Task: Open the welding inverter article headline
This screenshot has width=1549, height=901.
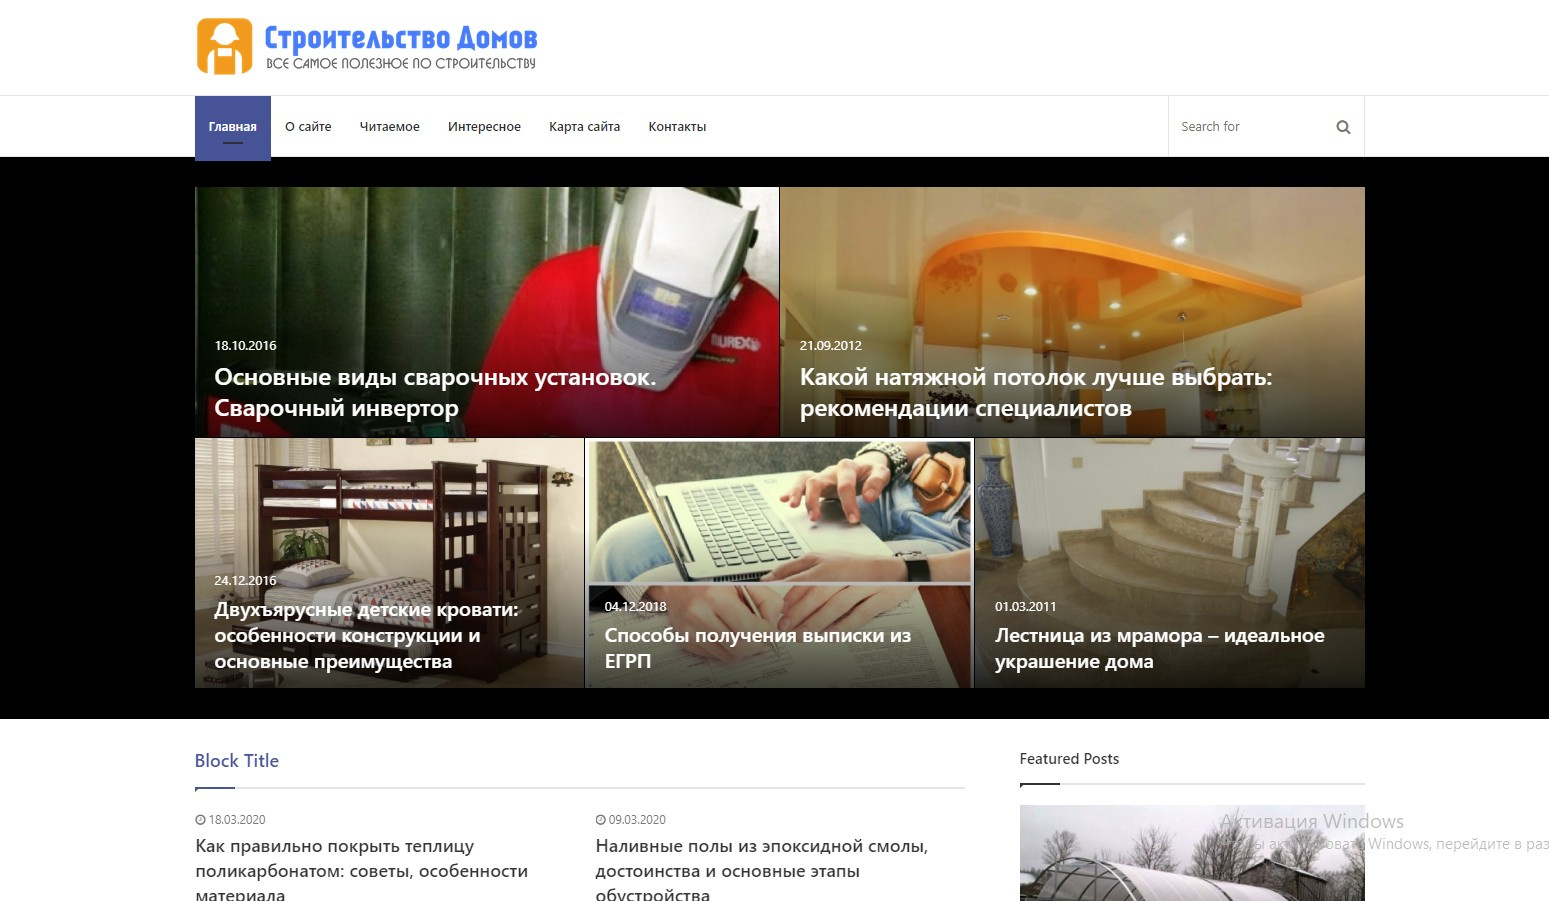Action: pos(435,393)
